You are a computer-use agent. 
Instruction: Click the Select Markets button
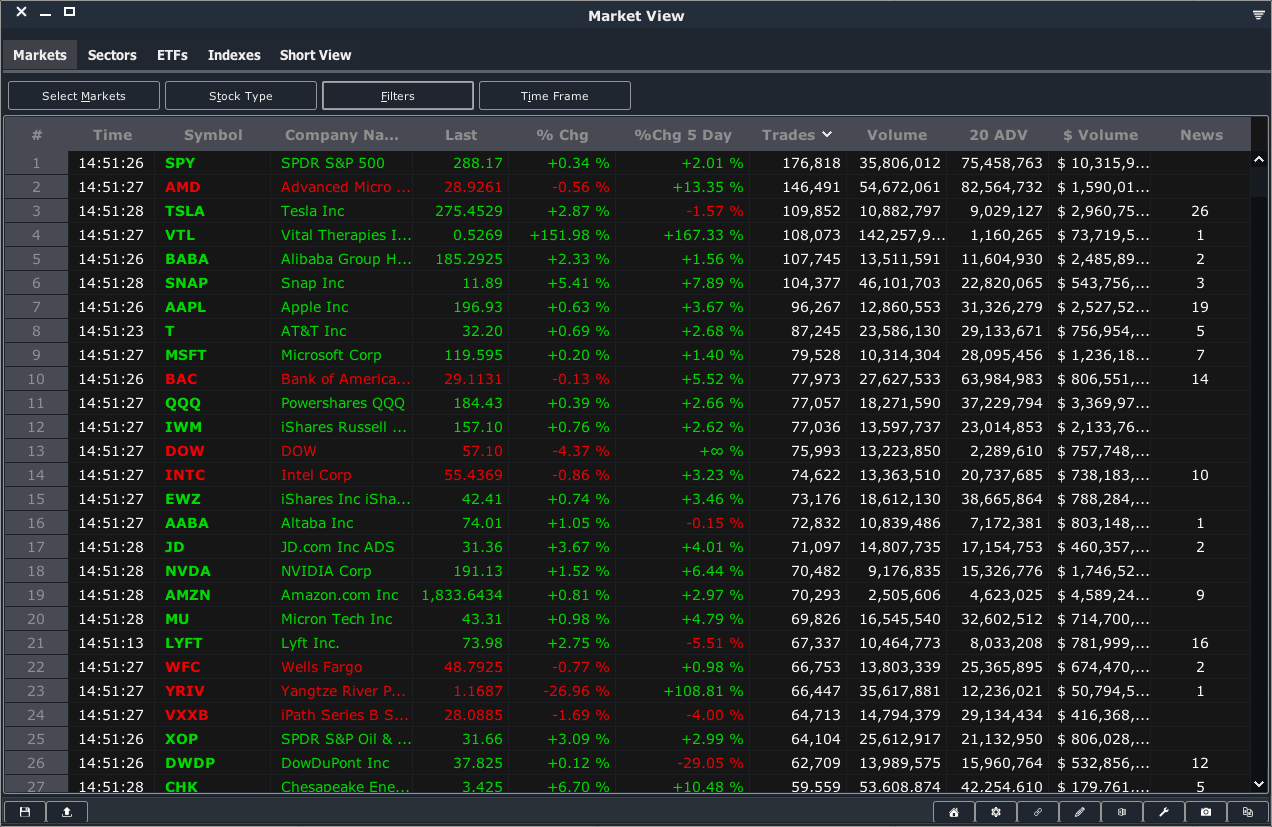pos(84,96)
